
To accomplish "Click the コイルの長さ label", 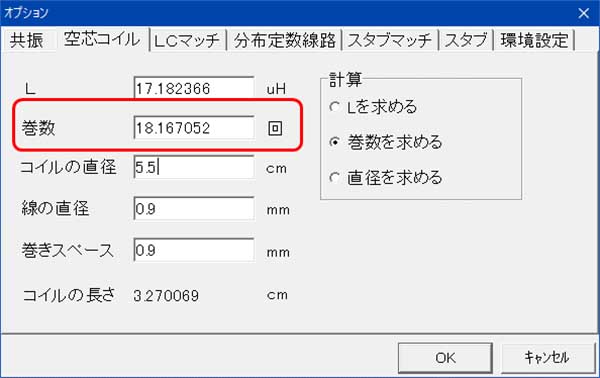I will coord(69,295).
